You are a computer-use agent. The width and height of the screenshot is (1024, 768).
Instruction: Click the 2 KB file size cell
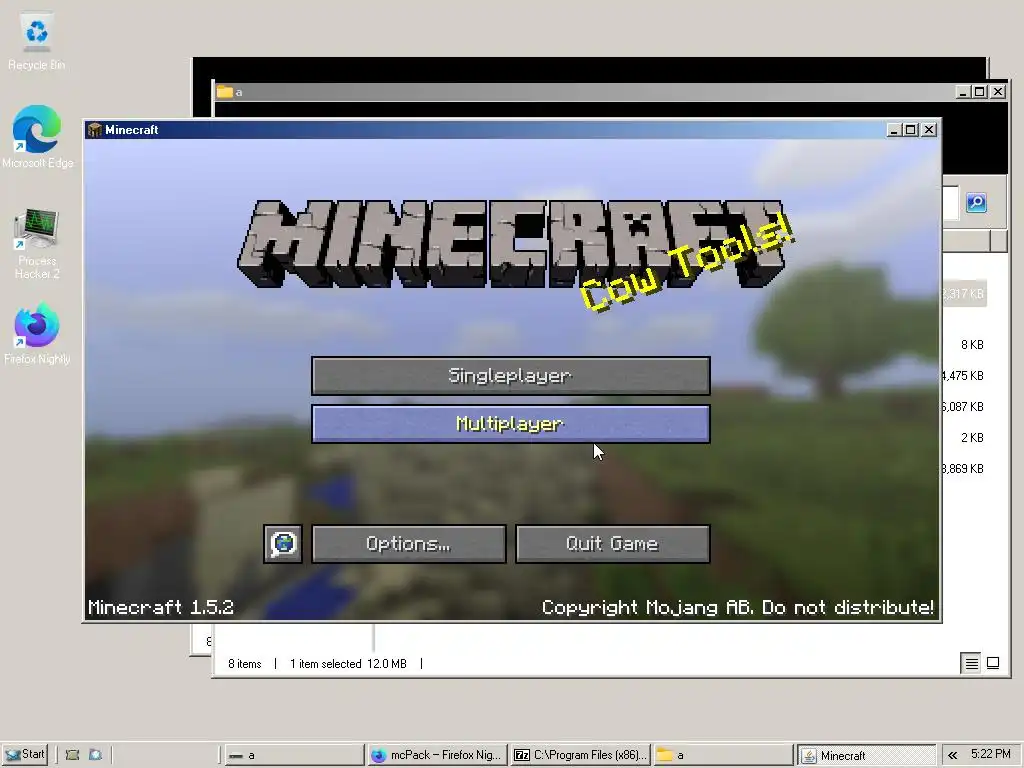[x=972, y=438]
